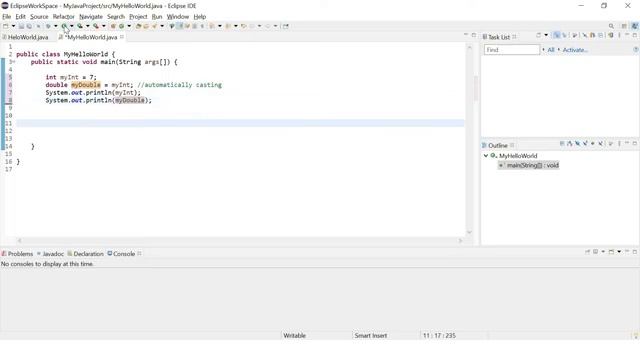Click the Task List help question icon

pos(636,49)
